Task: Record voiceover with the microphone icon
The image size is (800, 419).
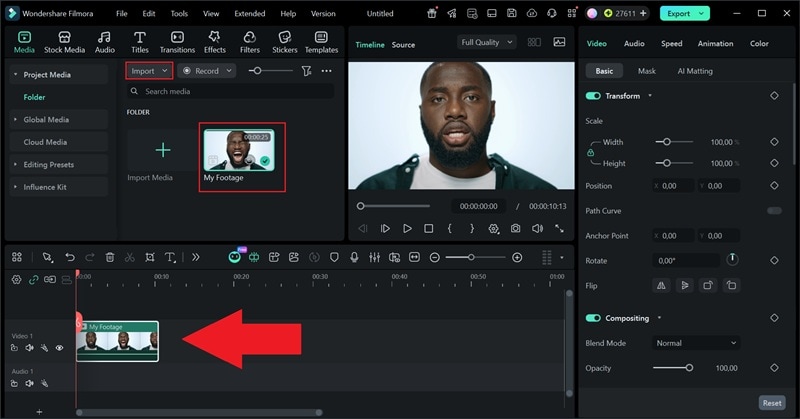Action: [x=354, y=257]
